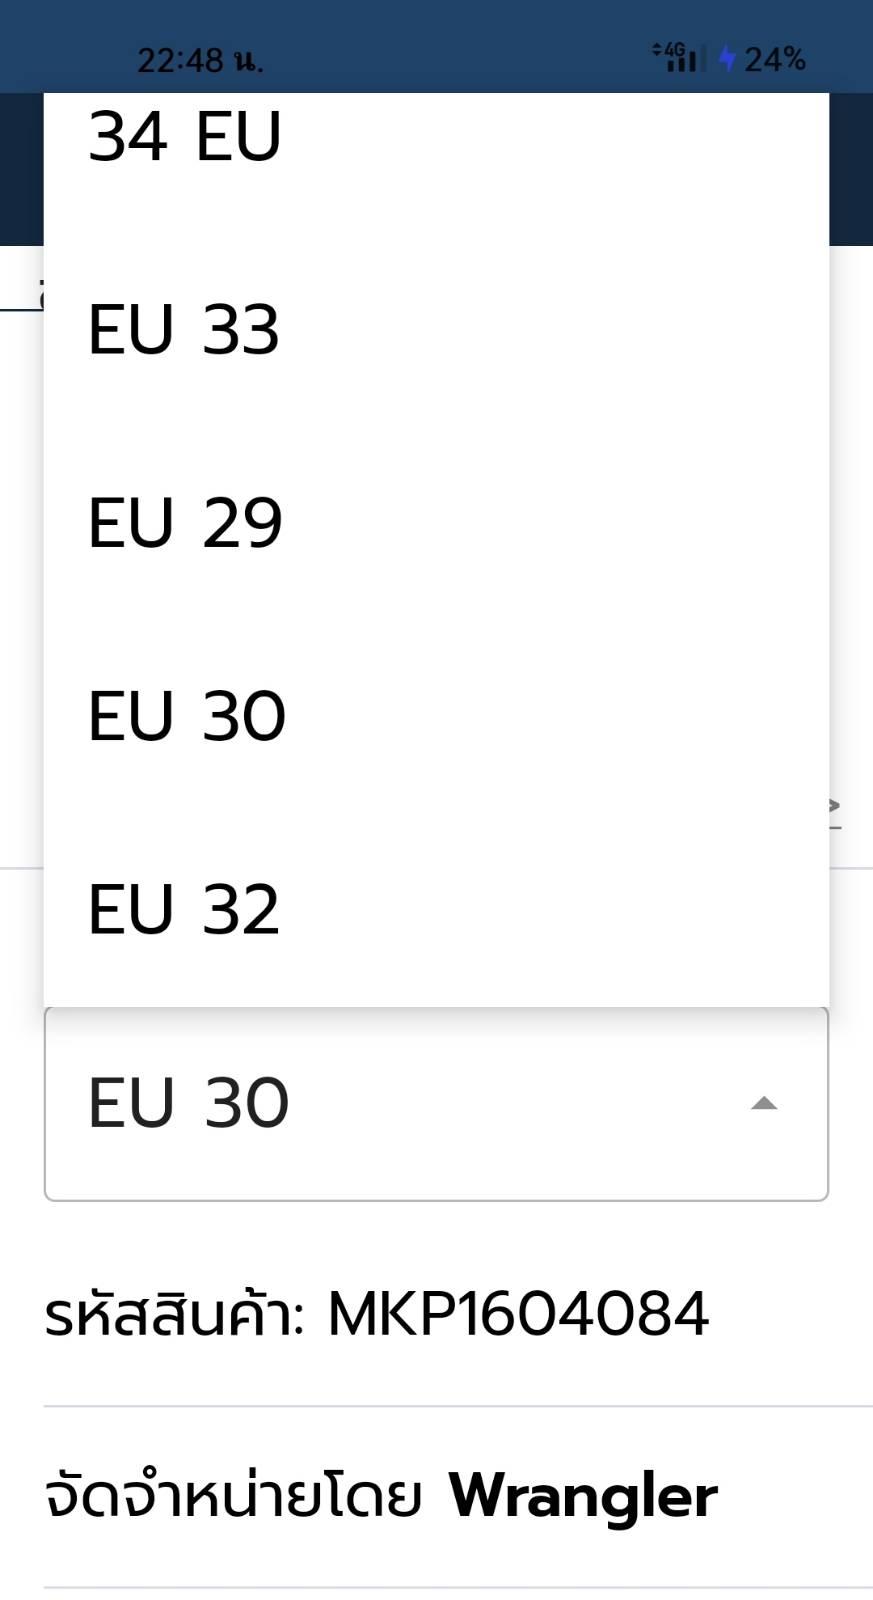Image resolution: width=873 pixels, height=1600 pixels.
Task: Tap the 22:48 clock in status bar
Action: [x=200, y=61]
